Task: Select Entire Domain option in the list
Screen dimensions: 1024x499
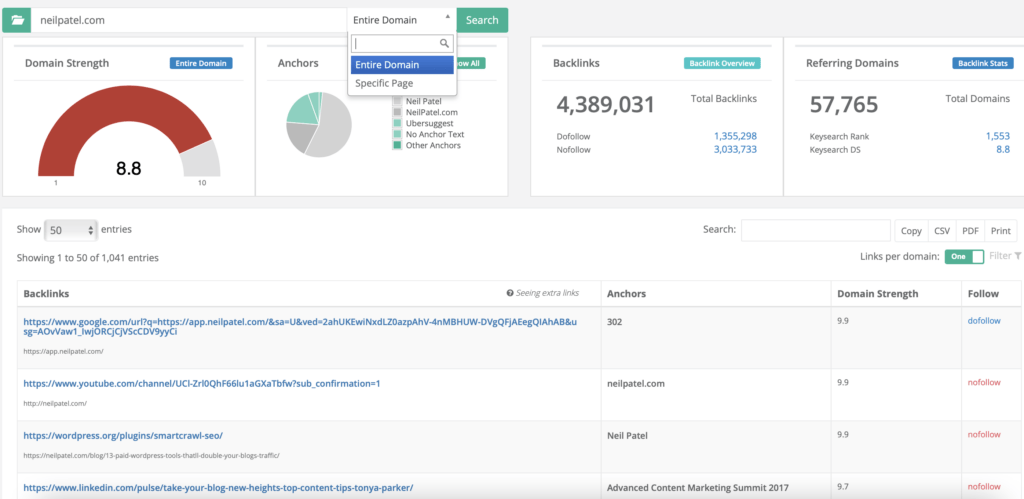Action: [x=402, y=65]
